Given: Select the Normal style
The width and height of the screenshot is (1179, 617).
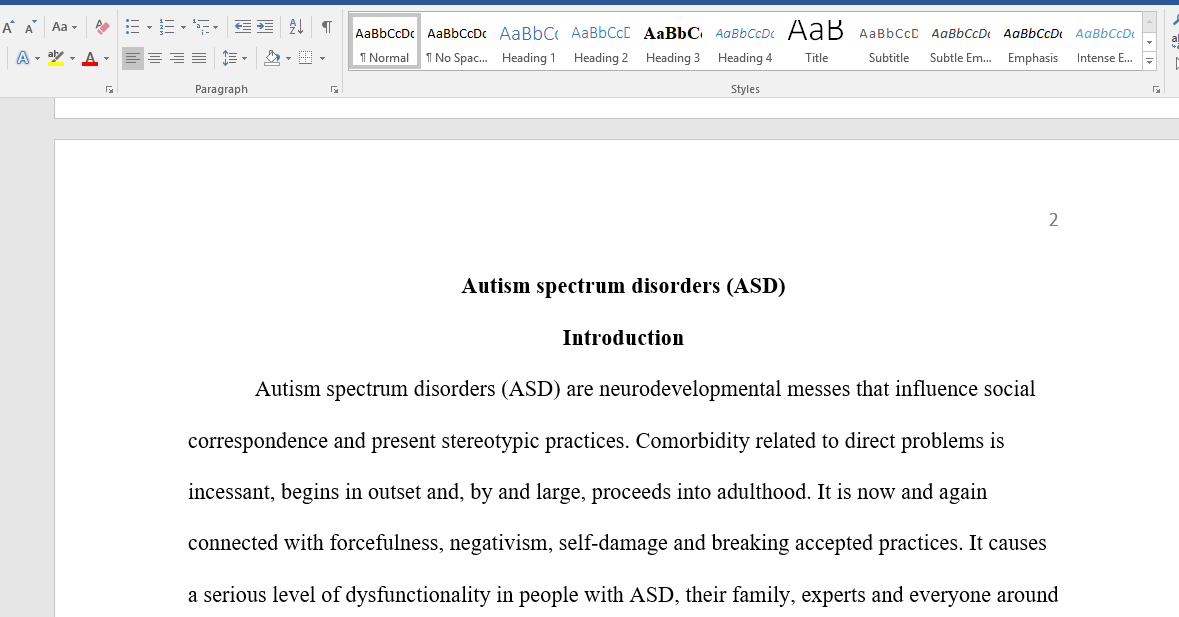Looking at the screenshot, I should [384, 42].
